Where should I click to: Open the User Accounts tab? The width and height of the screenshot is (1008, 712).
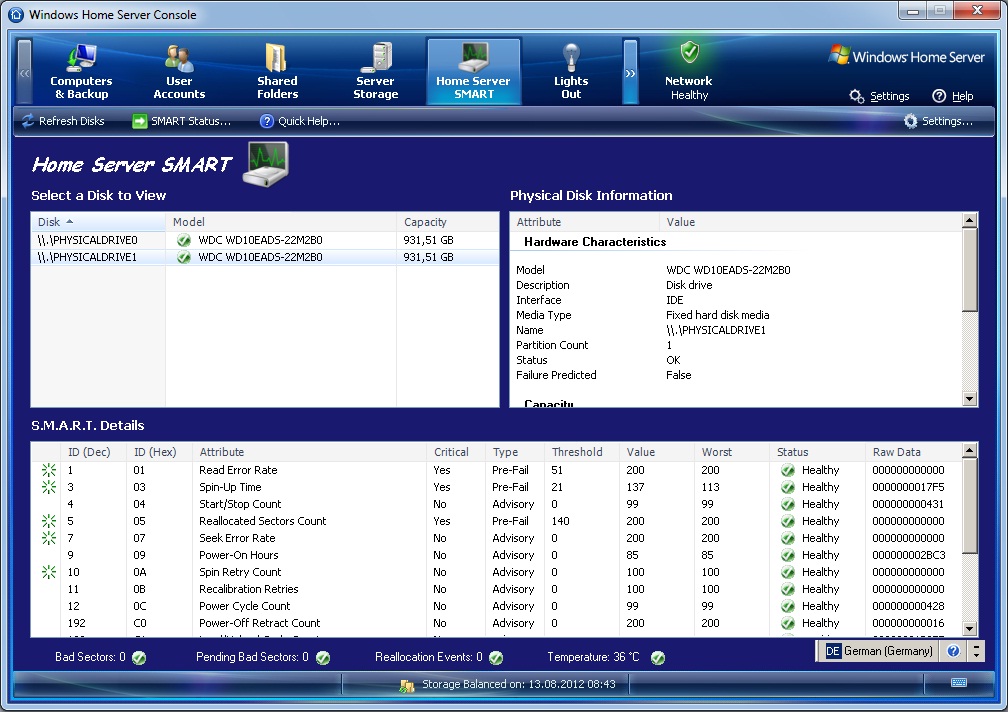coord(179,72)
